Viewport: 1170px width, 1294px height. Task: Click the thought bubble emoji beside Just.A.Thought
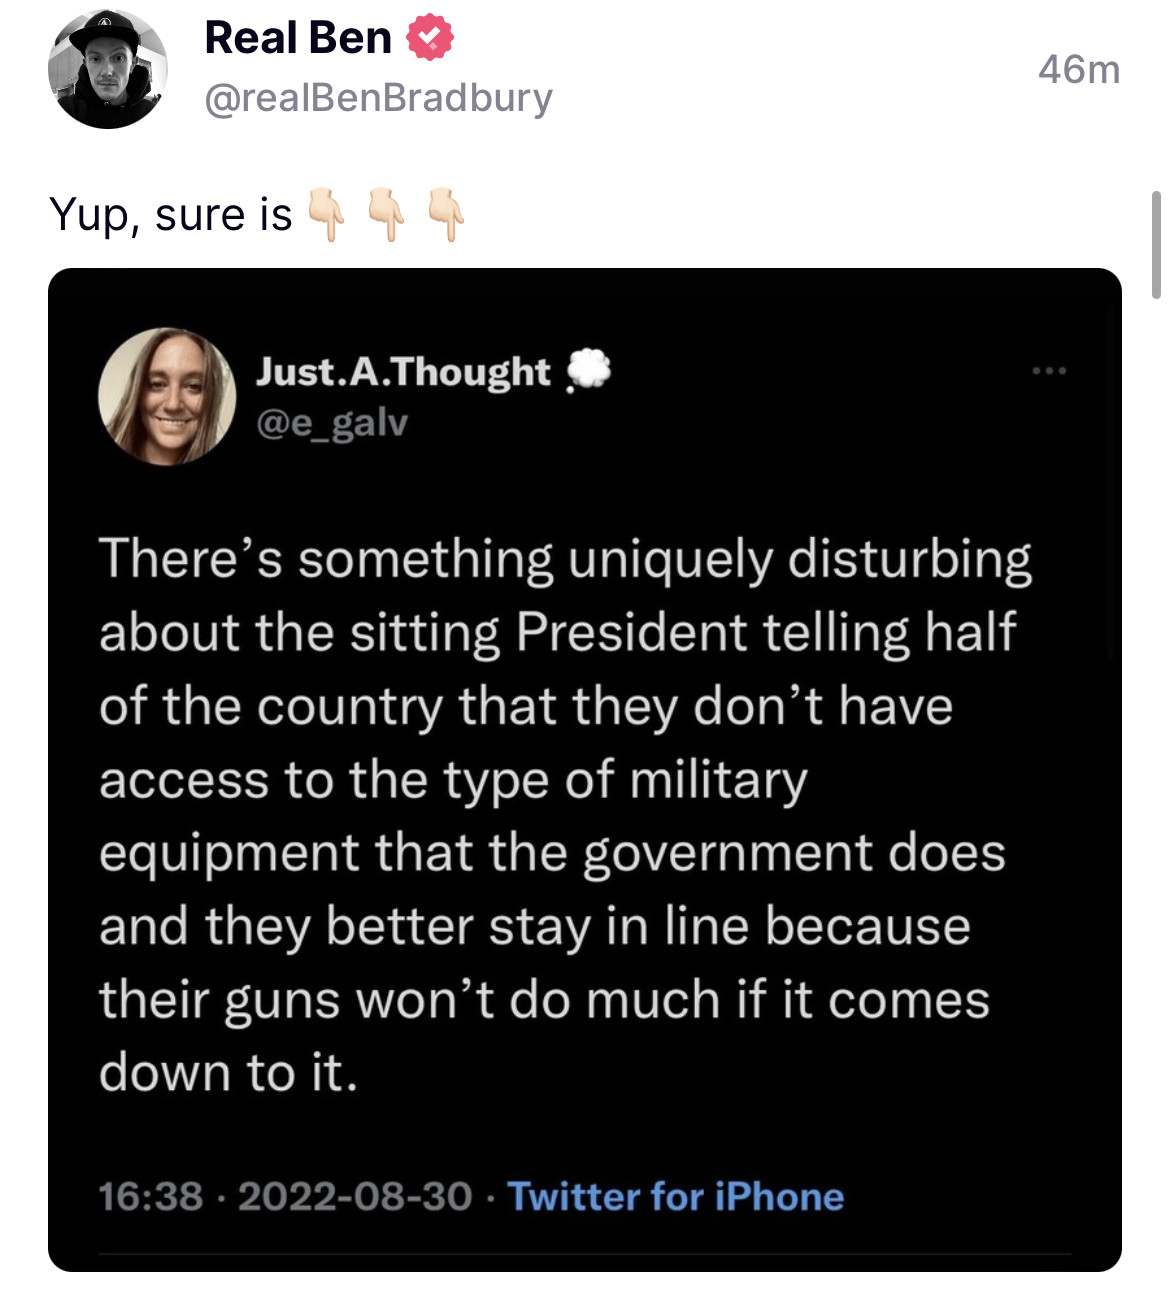point(588,371)
